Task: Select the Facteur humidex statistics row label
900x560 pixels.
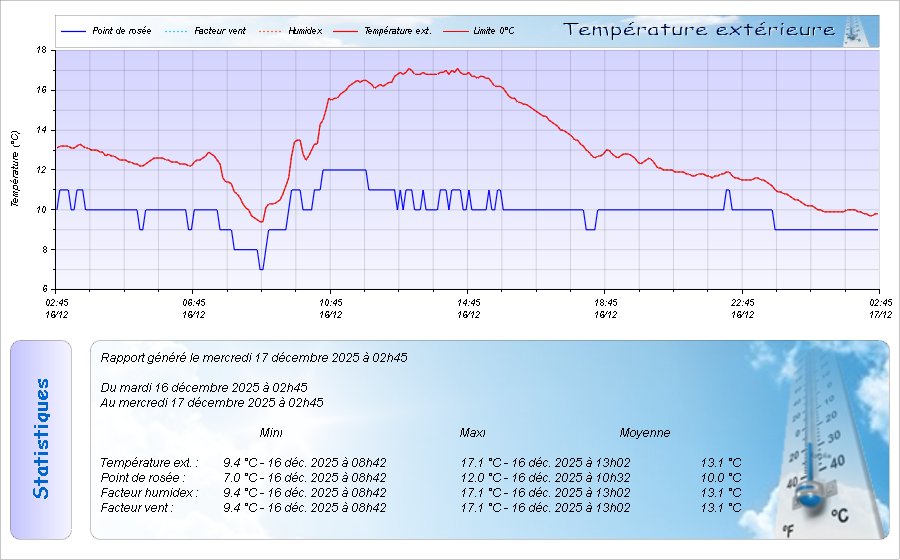Action: [148, 492]
